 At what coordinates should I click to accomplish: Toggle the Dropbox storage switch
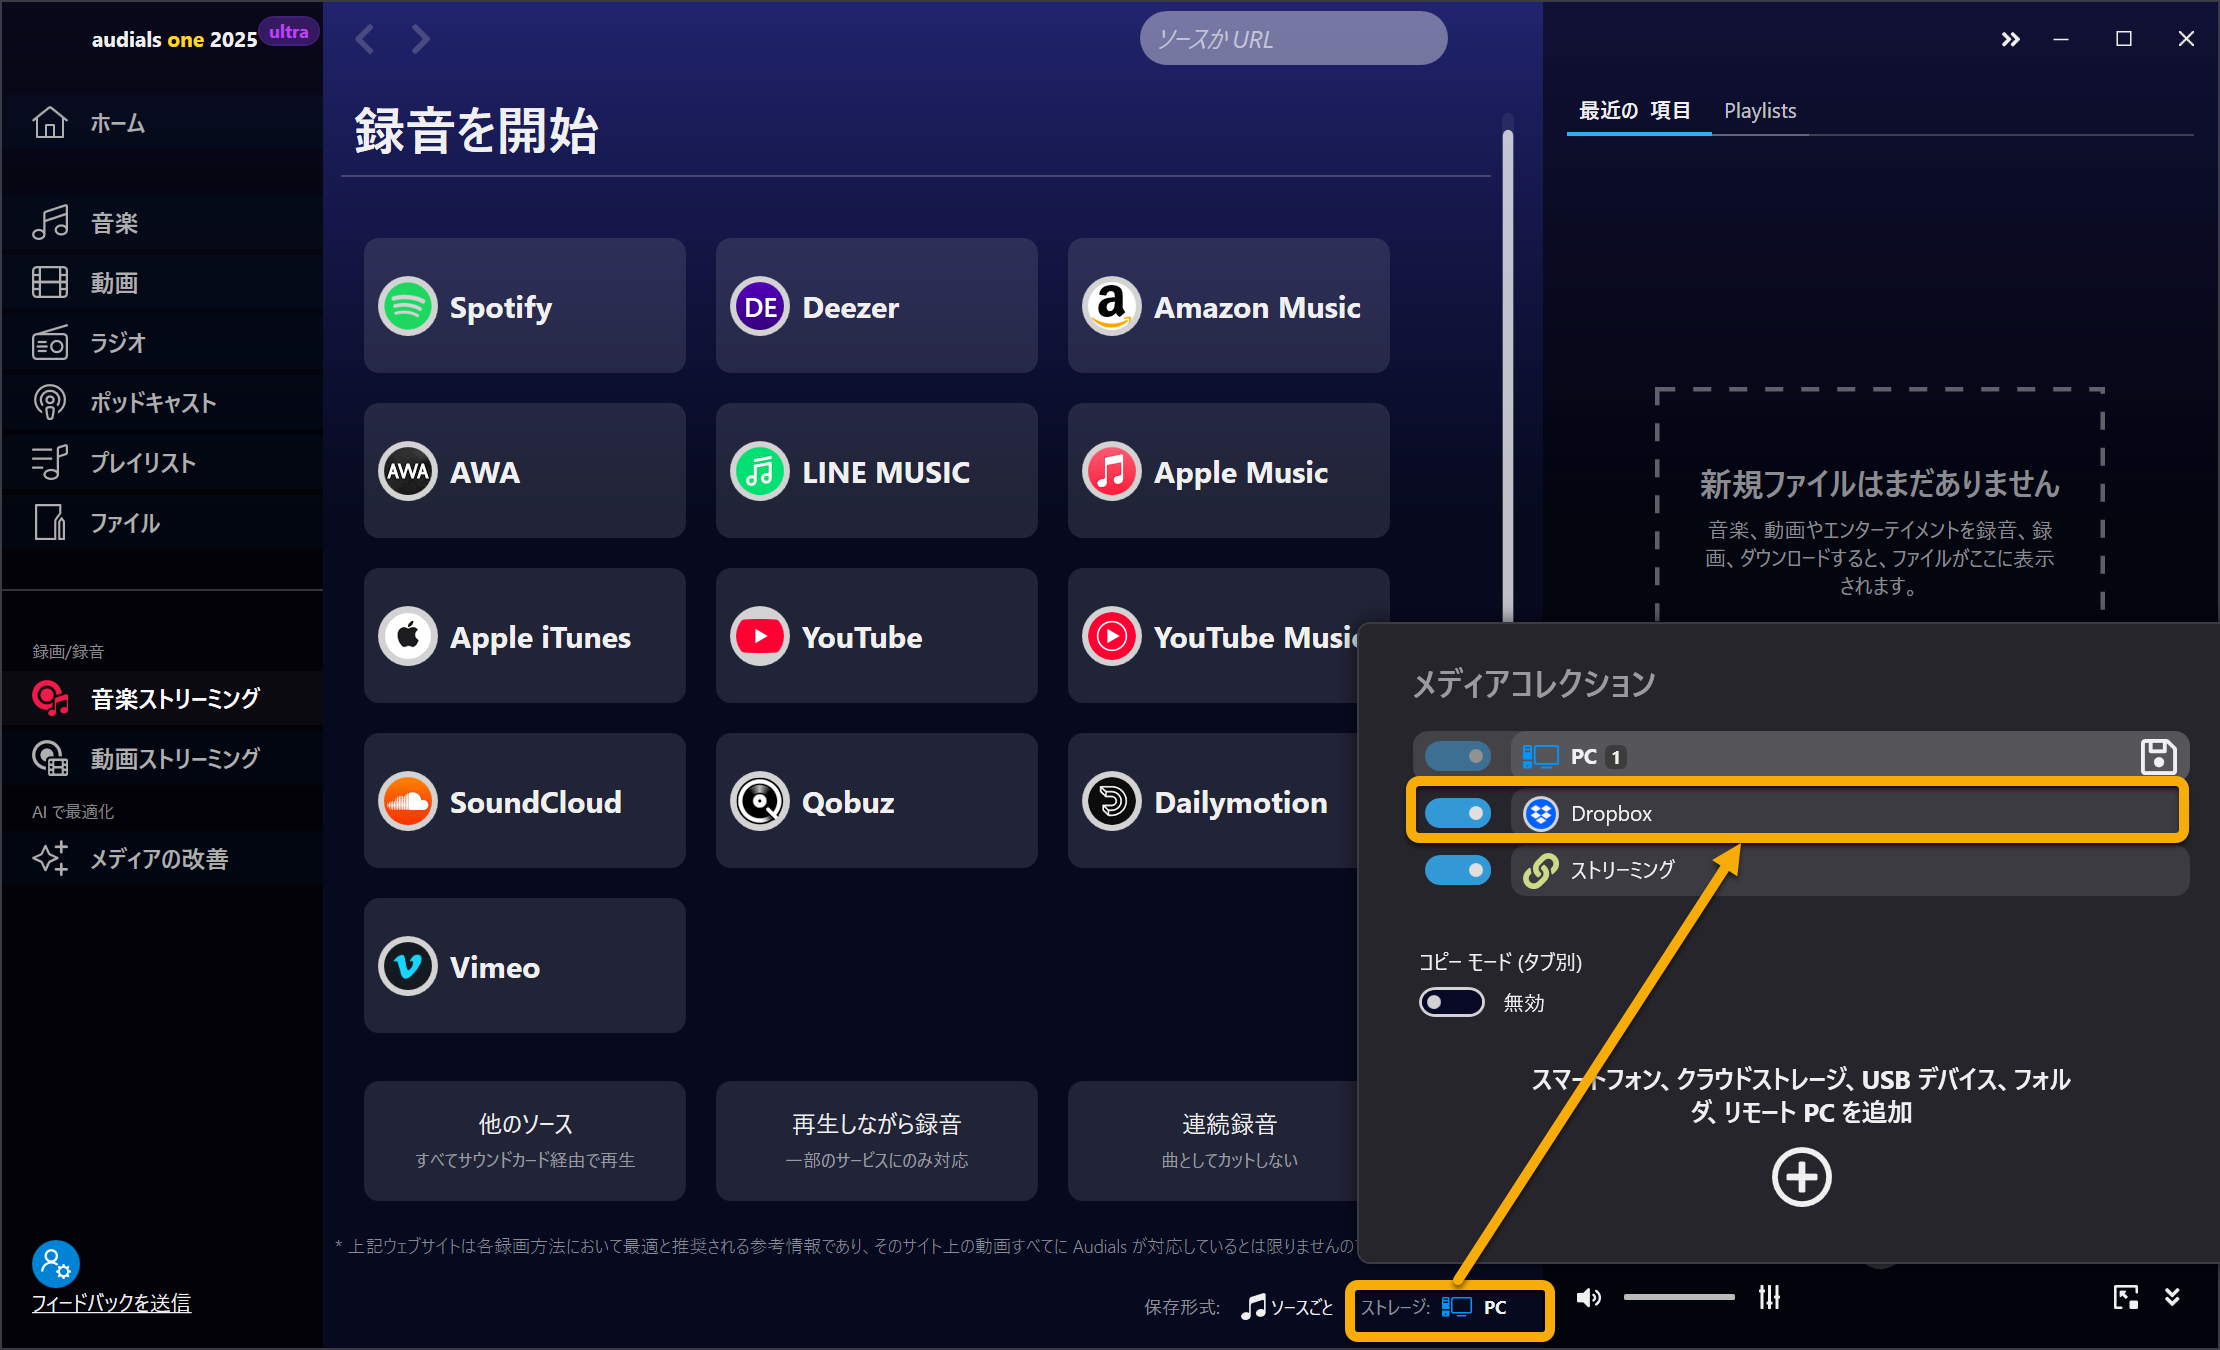(x=1457, y=813)
